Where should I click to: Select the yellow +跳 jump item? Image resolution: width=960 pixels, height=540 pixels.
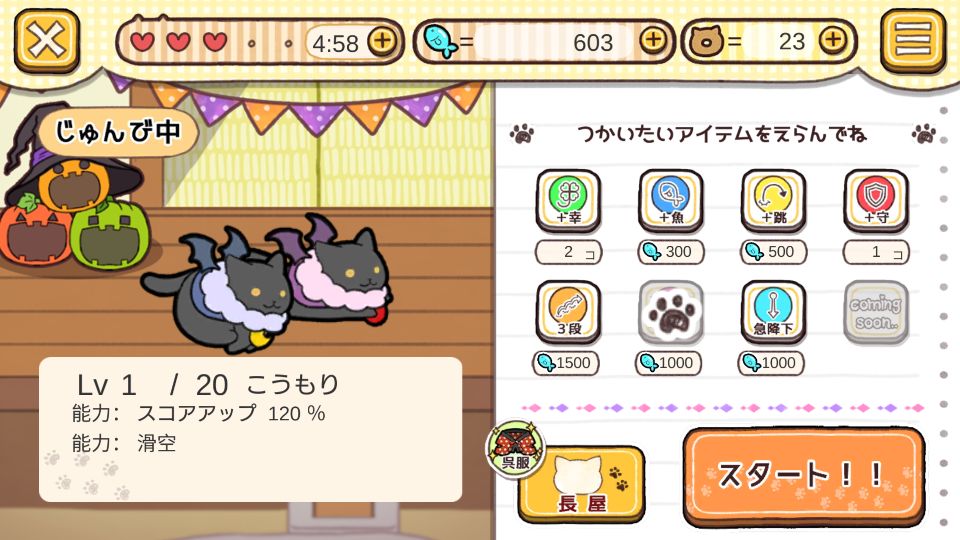point(773,201)
